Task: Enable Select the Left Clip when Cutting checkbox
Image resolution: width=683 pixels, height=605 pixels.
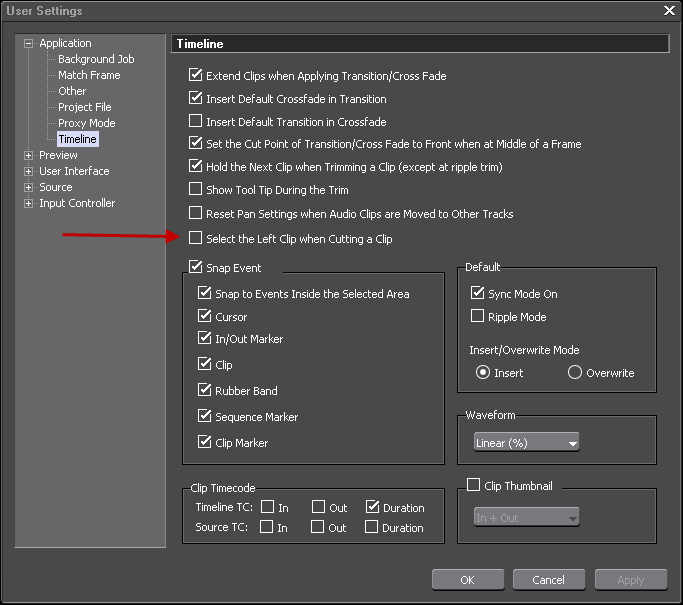Action: pos(196,239)
